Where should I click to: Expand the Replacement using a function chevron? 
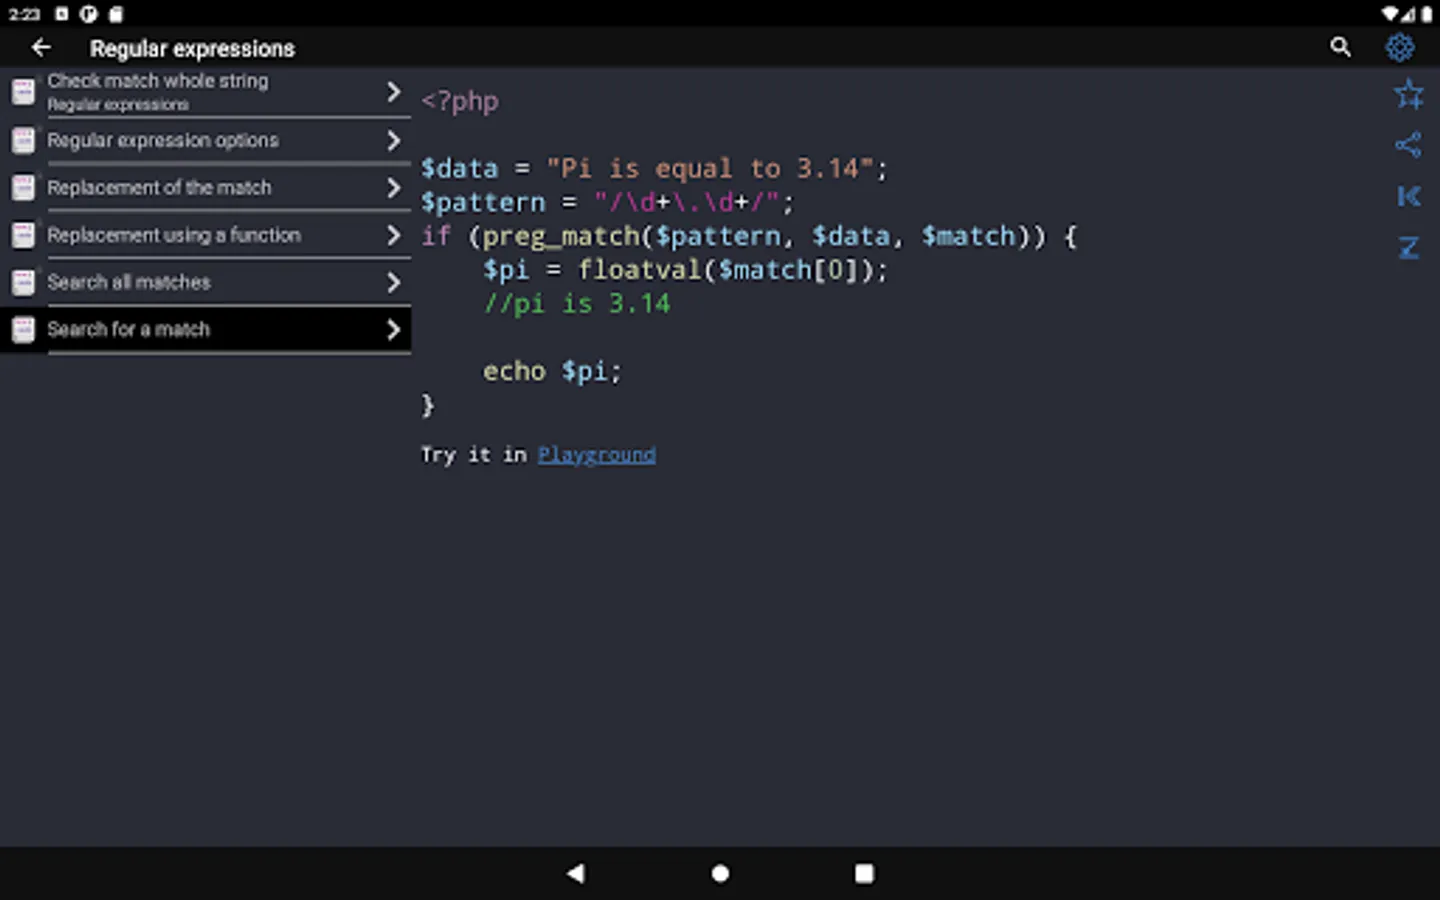tap(394, 235)
